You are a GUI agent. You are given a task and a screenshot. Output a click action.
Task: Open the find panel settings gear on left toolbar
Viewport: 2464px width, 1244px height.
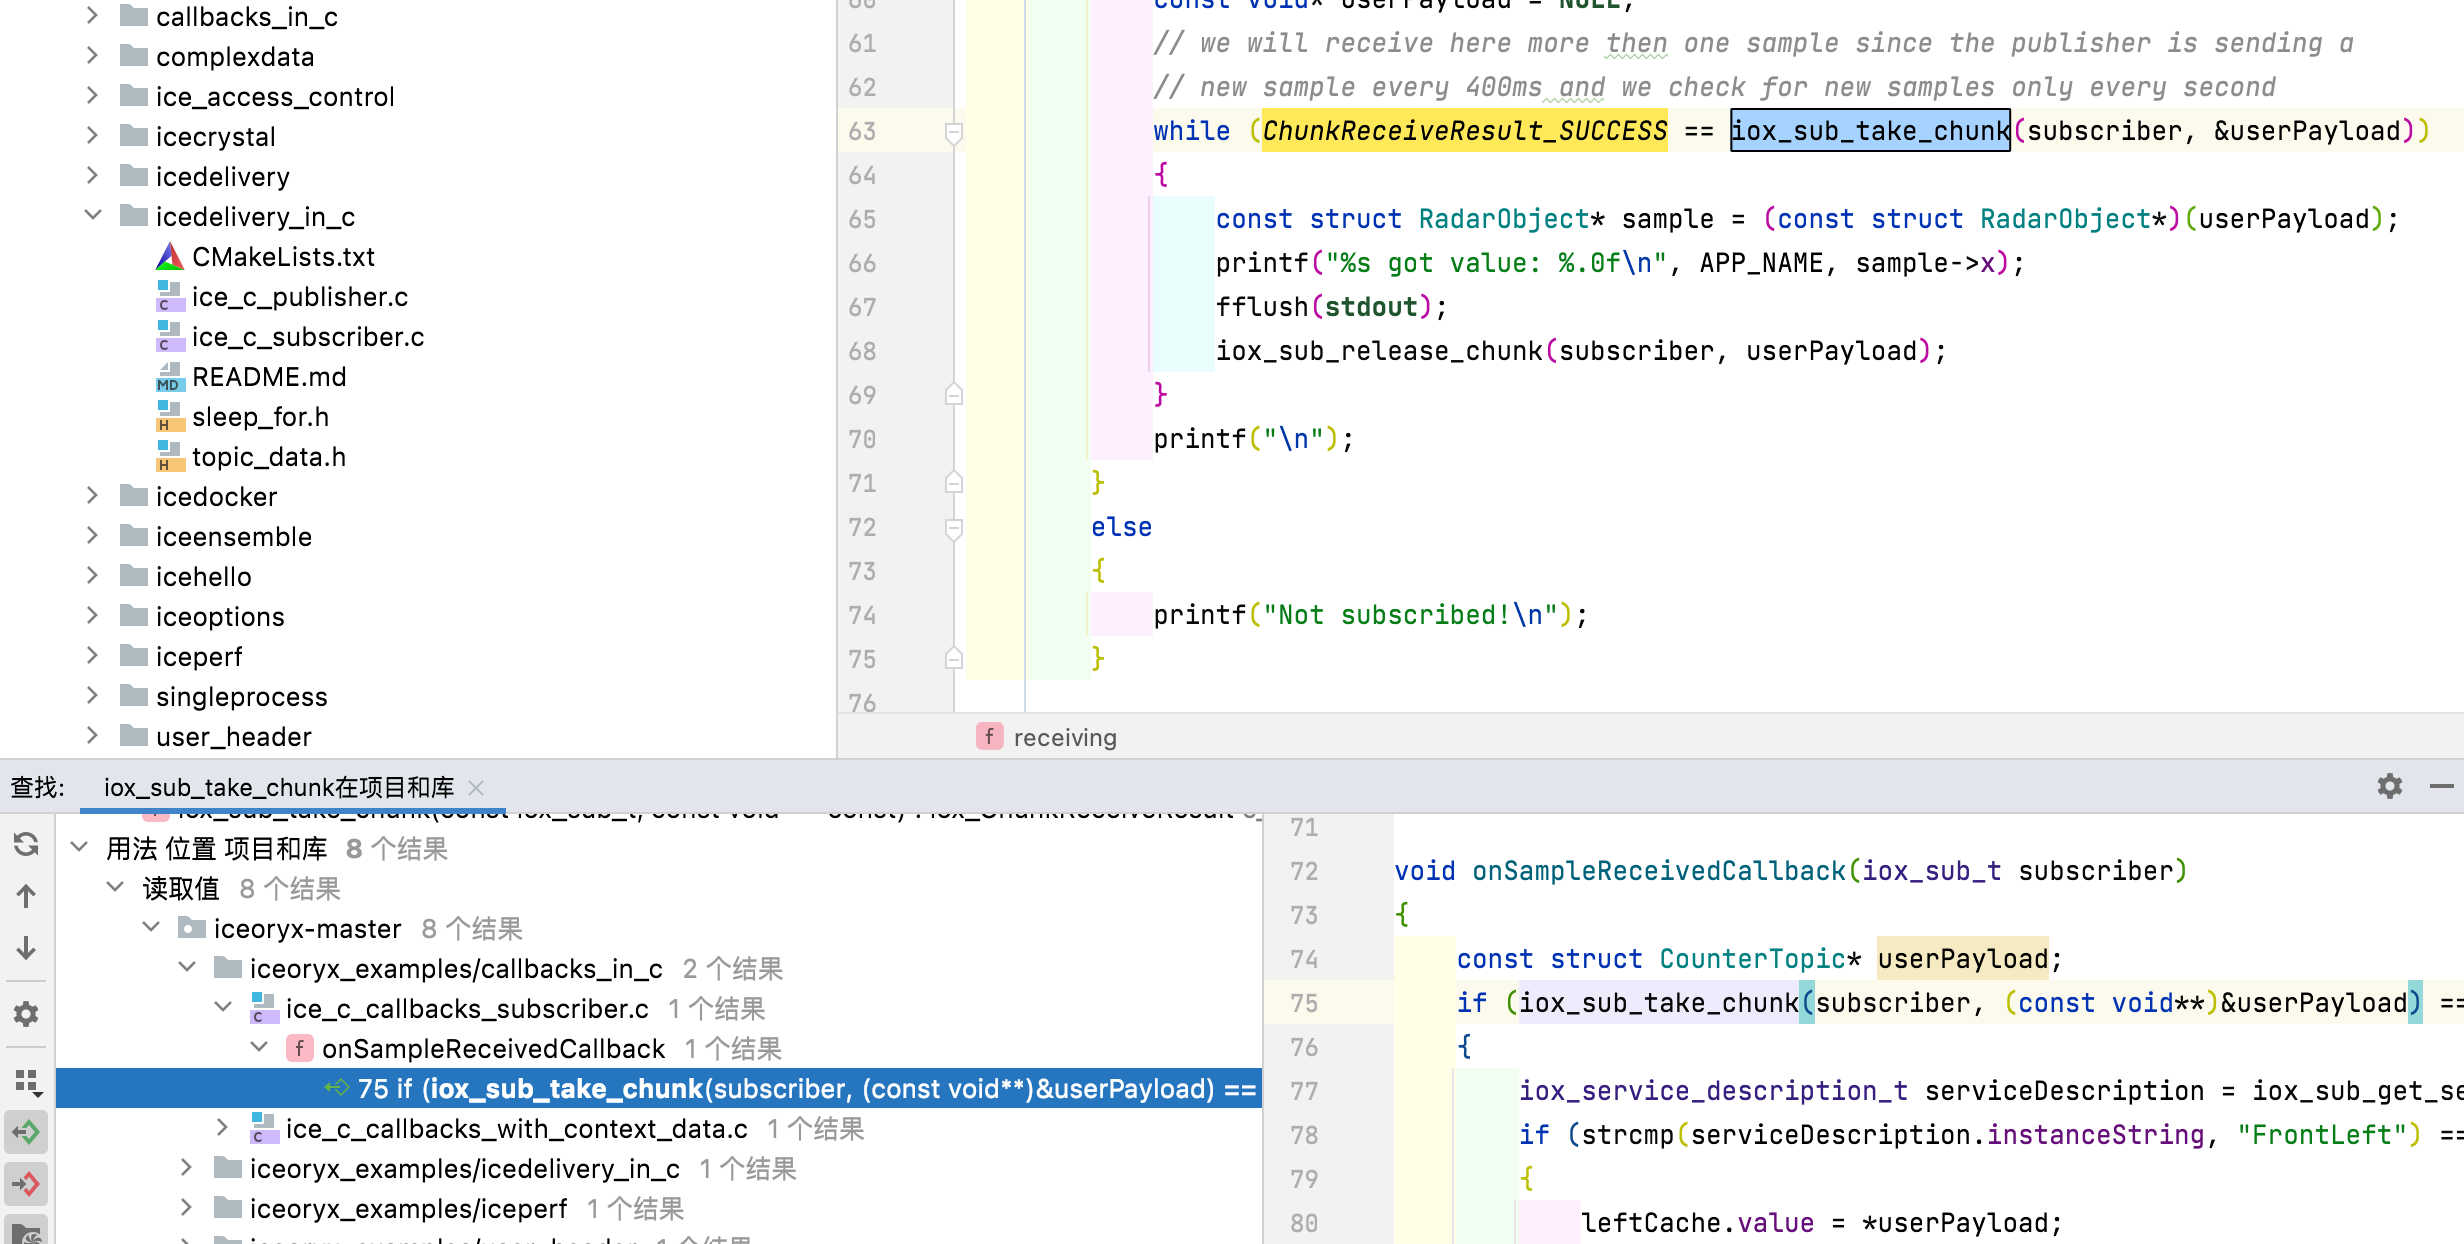pos(26,1015)
